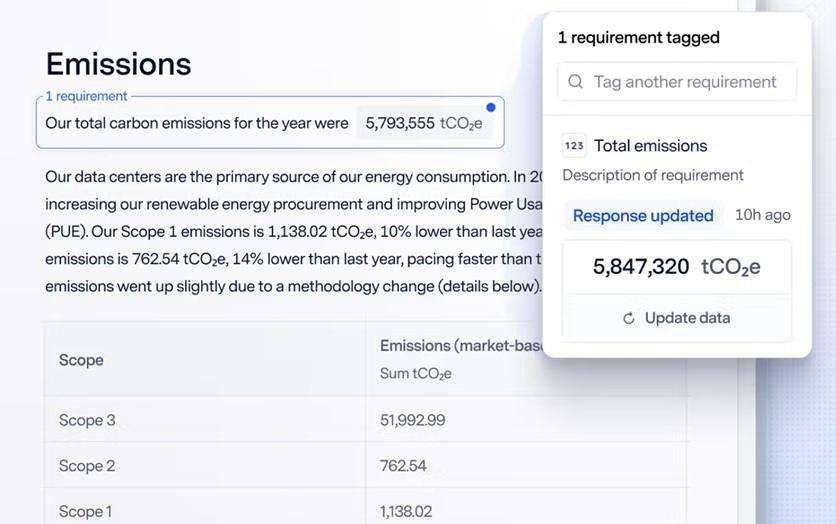Select the 5,847,320 tCO₂e response value
Viewport: 836px width, 524px height.
point(676,267)
